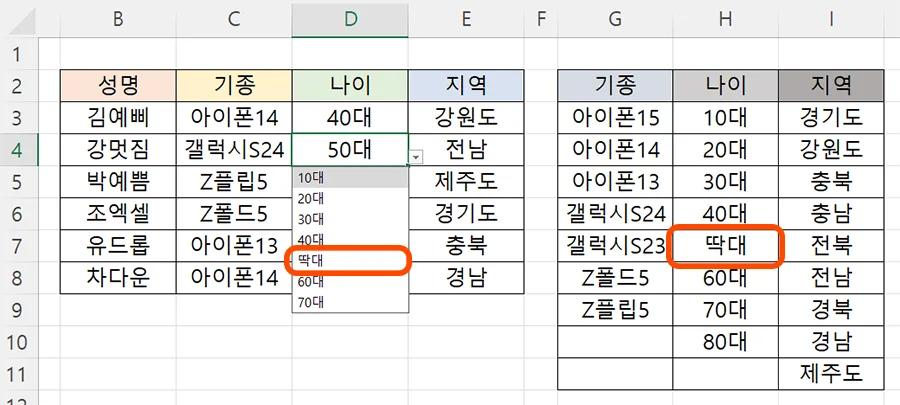
Task: Click the 기종 header cell in column C
Action: tap(234, 85)
